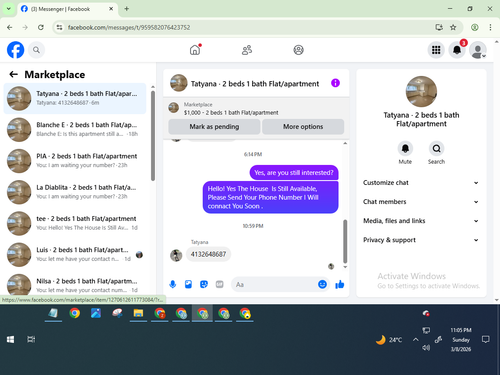Open the Chrome three-dot menu
Viewport: 500px width, 375px height.
[490, 27]
